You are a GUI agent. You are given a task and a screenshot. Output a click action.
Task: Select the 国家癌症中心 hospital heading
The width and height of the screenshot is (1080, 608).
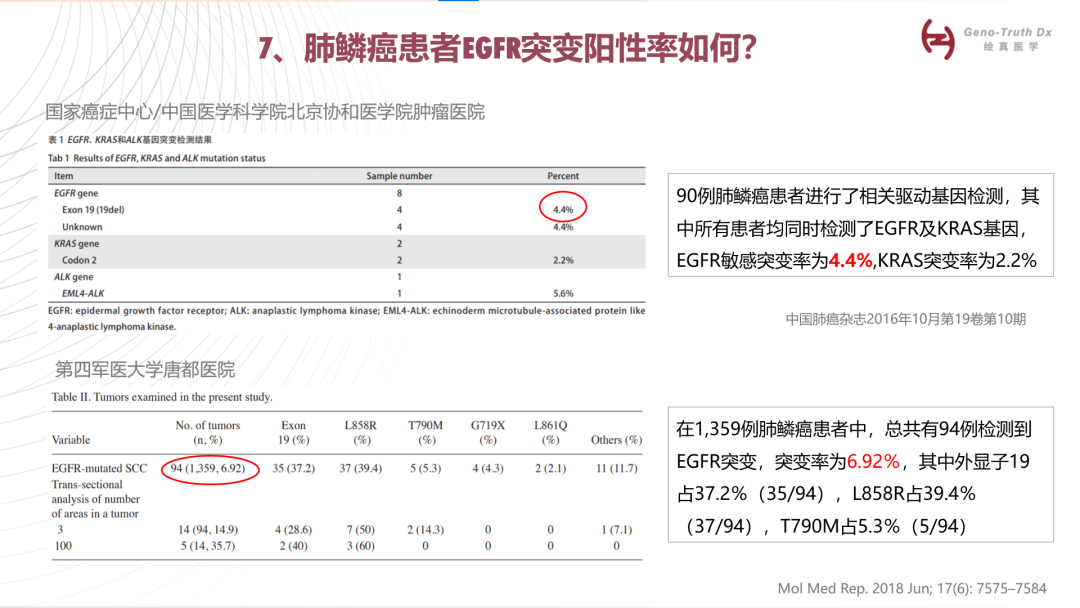265,112
